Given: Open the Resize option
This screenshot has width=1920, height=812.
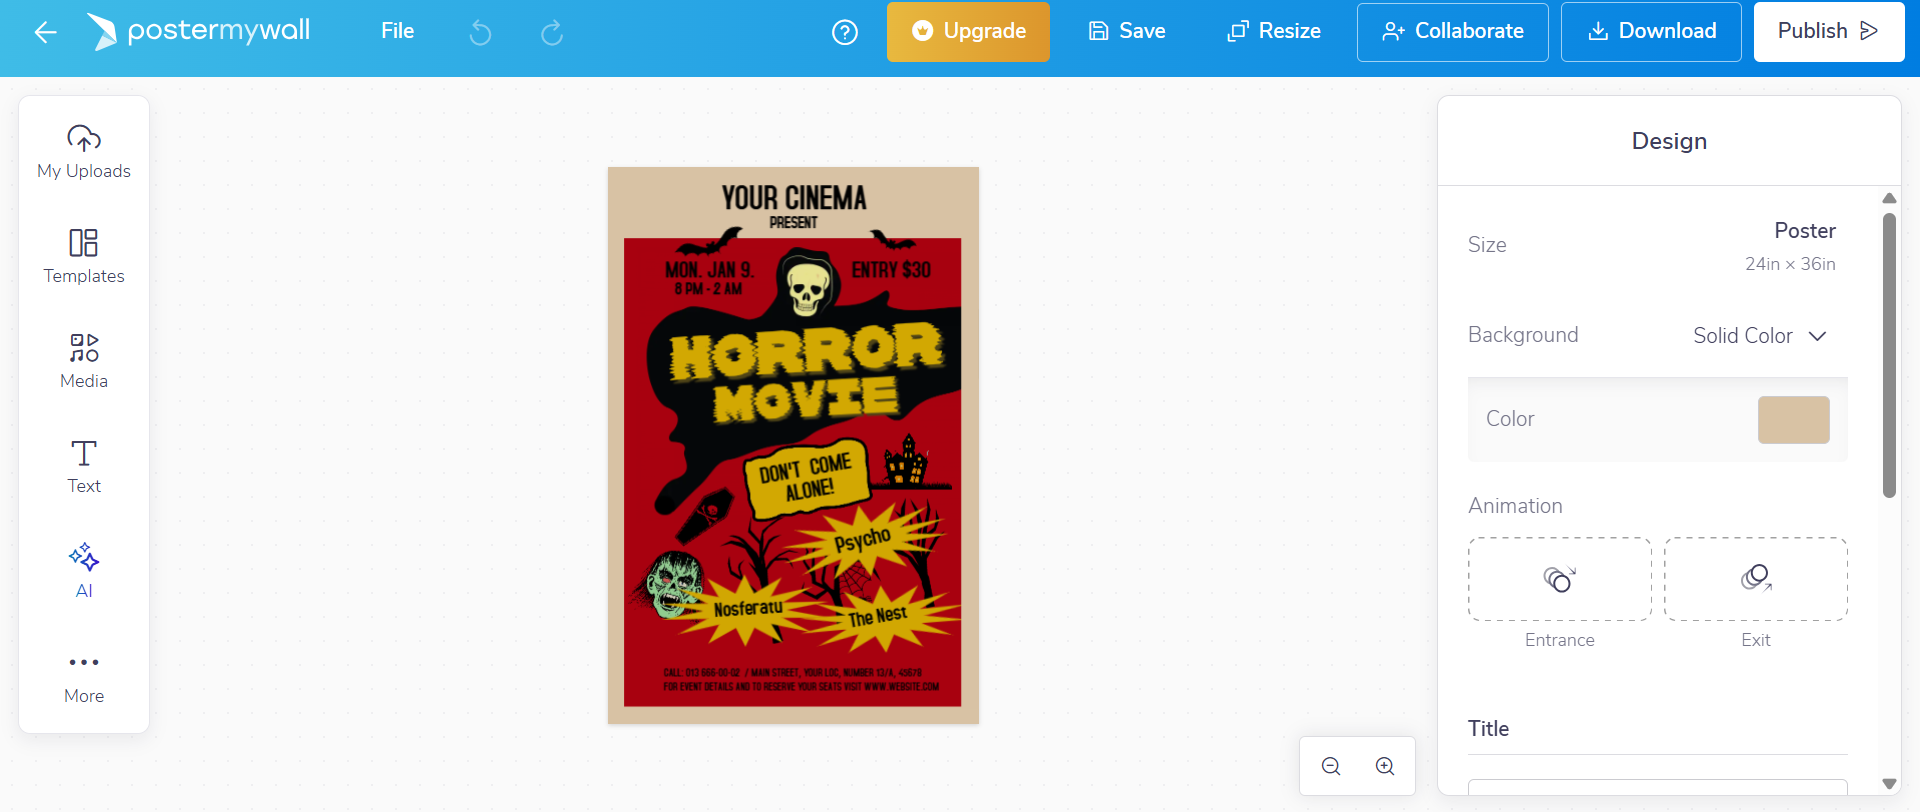Looking at the screenshot, I should 1274,31.
